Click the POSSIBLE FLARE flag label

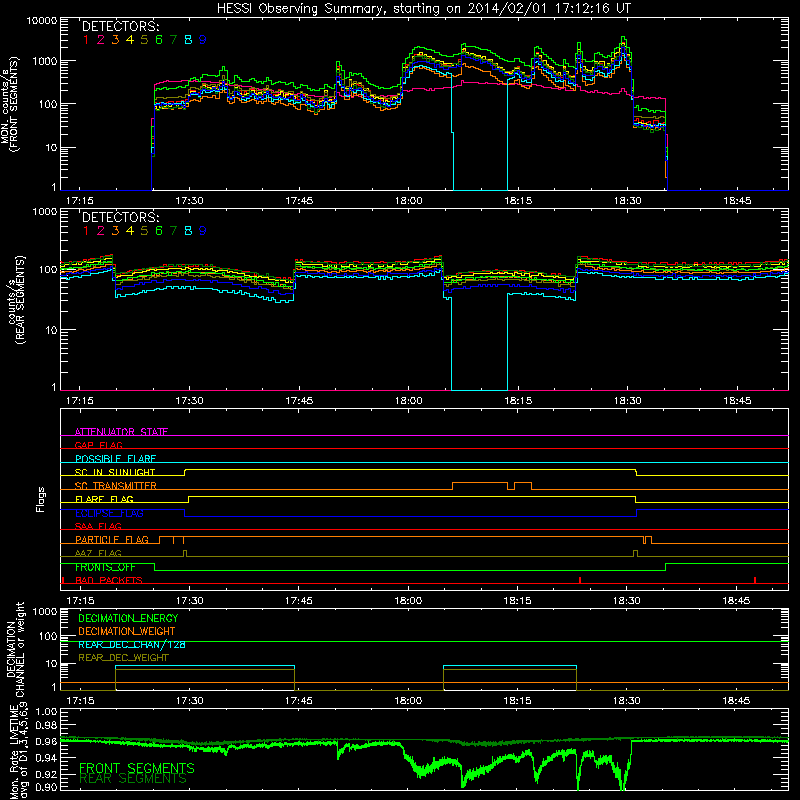tap(115, 459)
